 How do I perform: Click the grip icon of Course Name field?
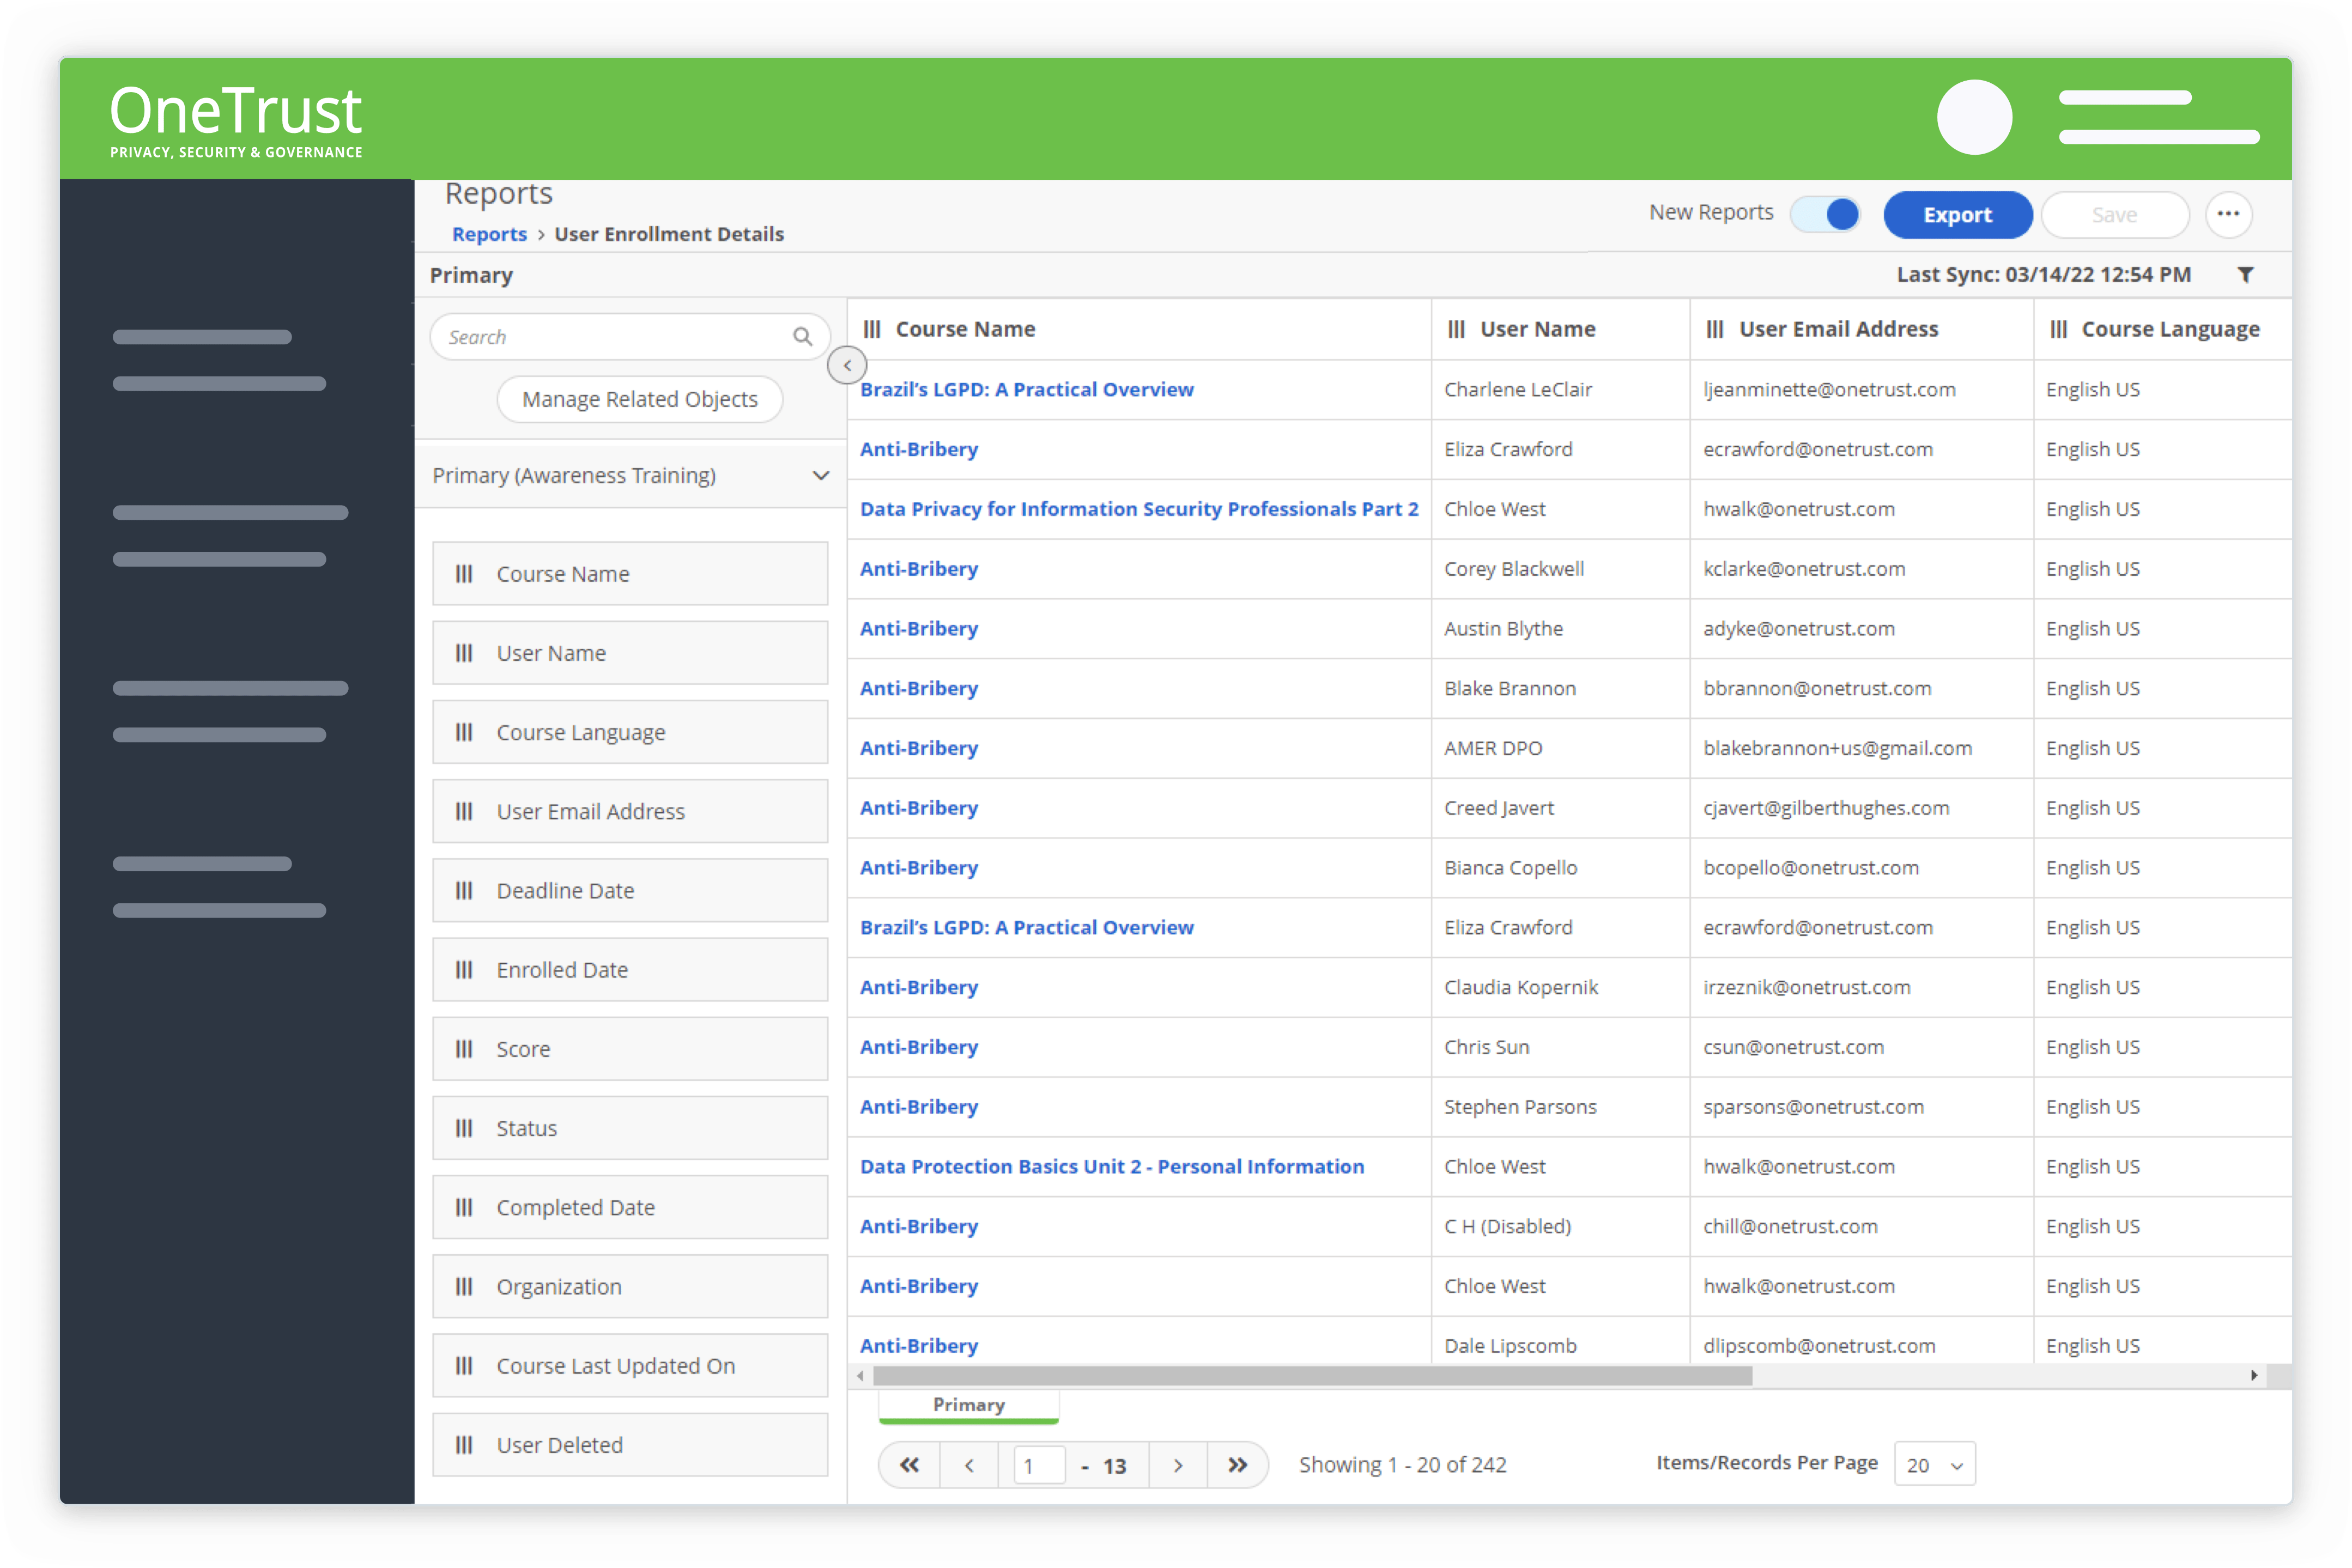464,574
